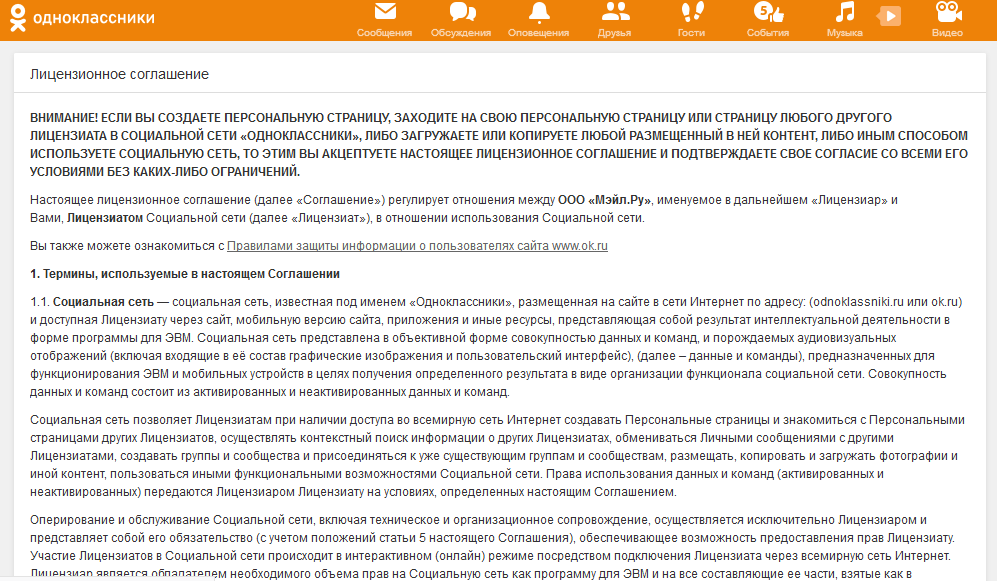Open the Events thumbs-up icon
The image size is (997, 581).
point(767,12)
